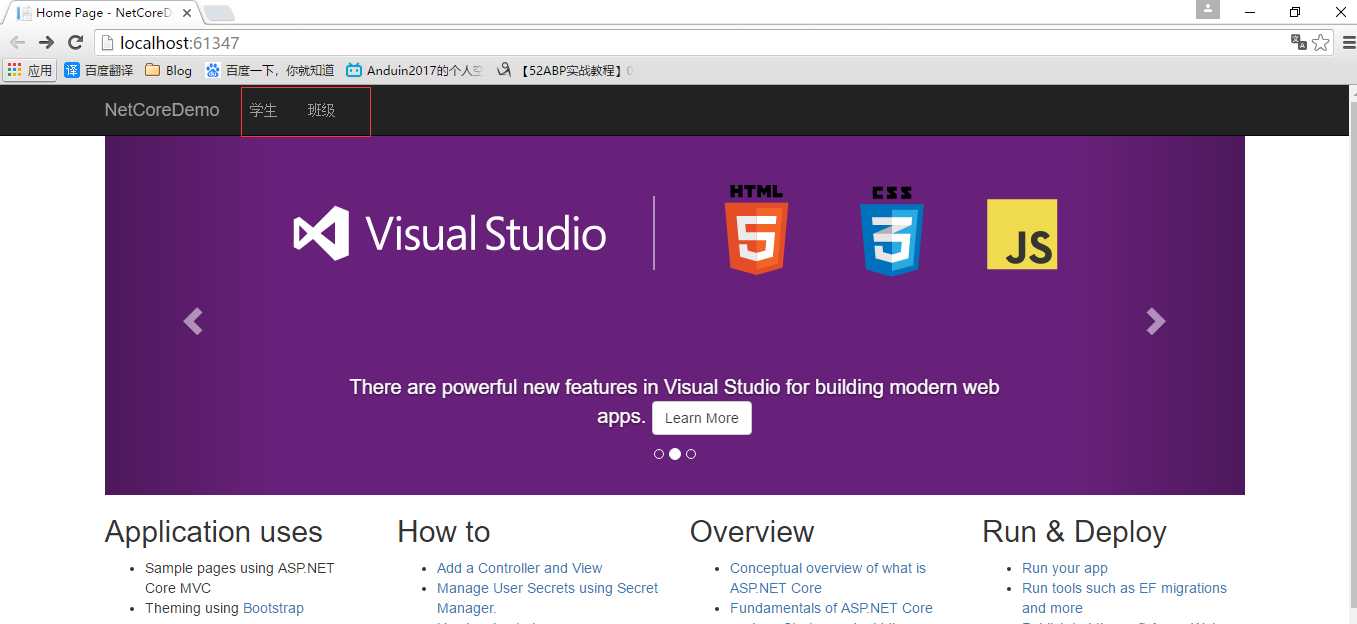Open the 学生 navigation menu item
Viewport: 1357px width, 624px height.
click(x=263, y=110)
